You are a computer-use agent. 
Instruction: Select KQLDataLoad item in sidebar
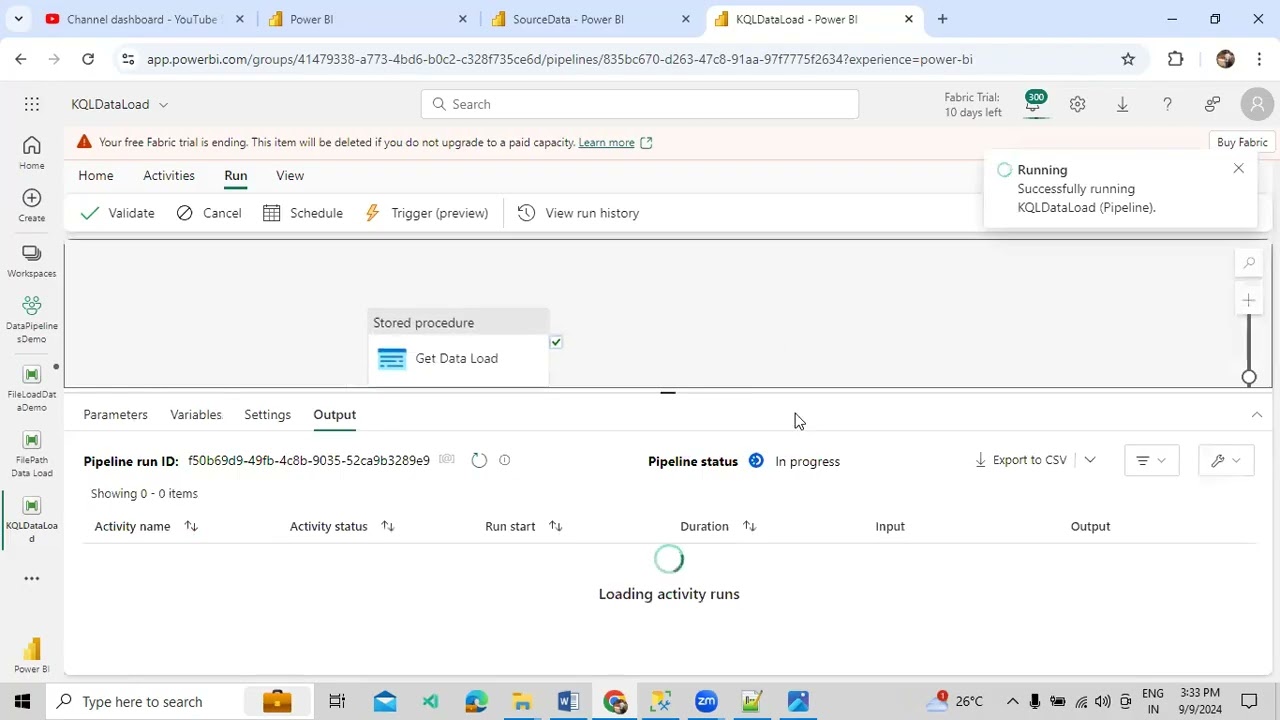tap(32, 519)
